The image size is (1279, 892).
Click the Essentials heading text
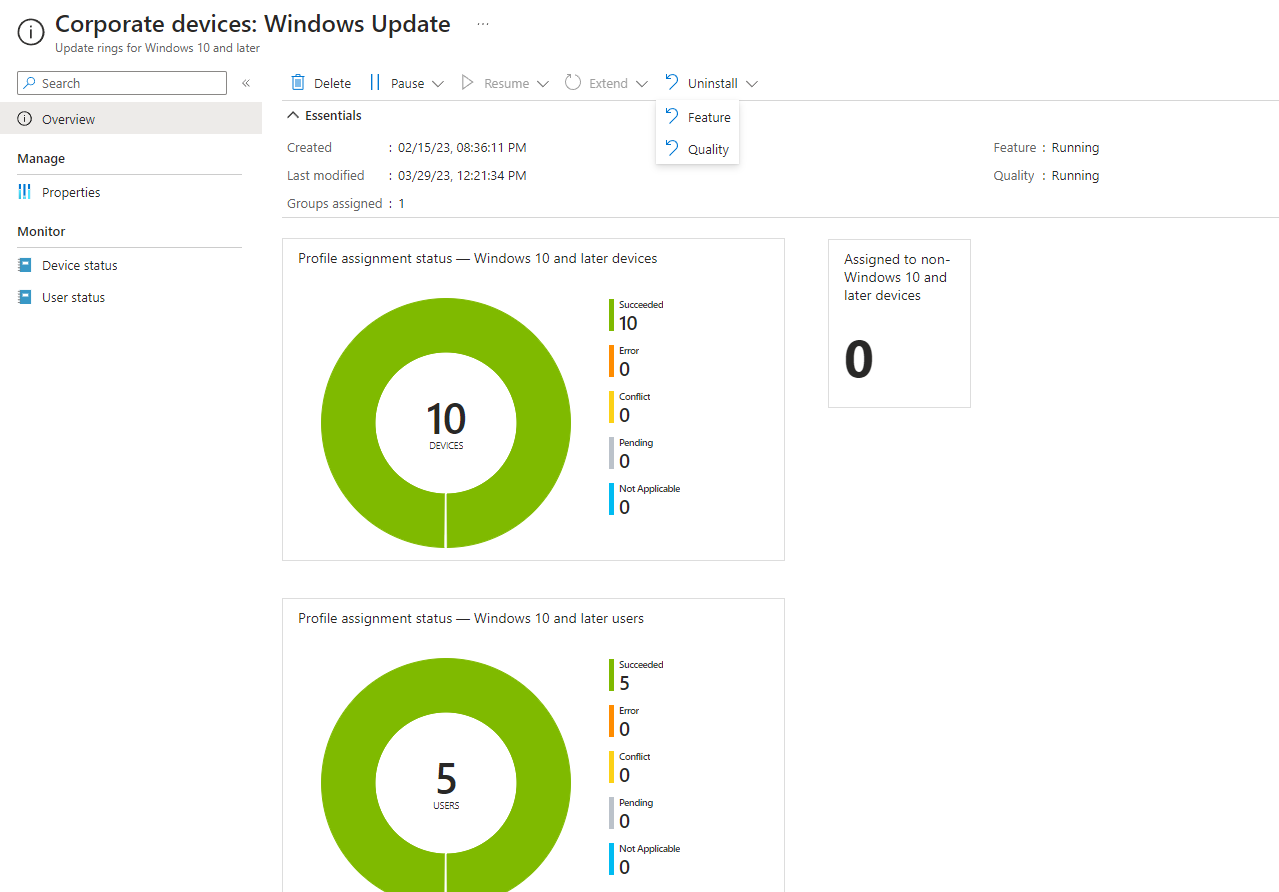333,115
